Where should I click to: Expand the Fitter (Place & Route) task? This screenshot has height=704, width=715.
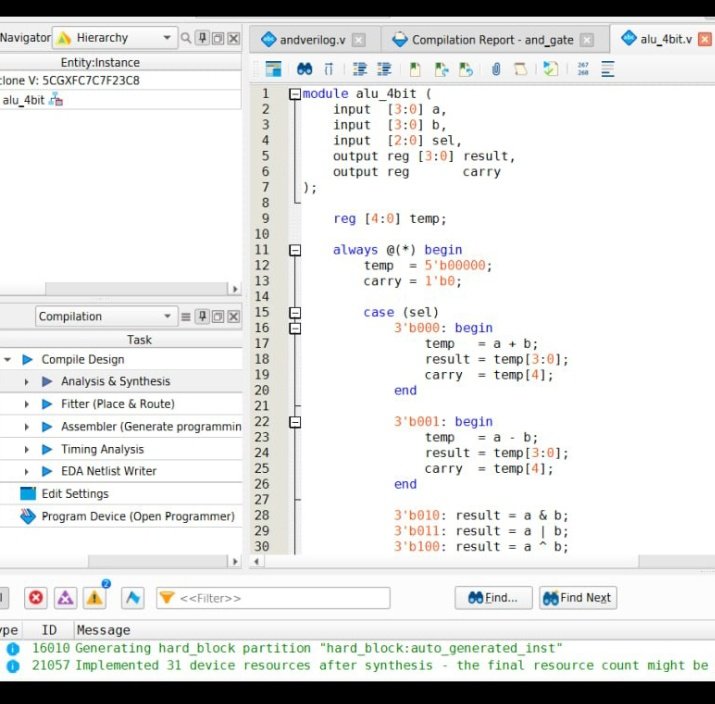(26, 404)
